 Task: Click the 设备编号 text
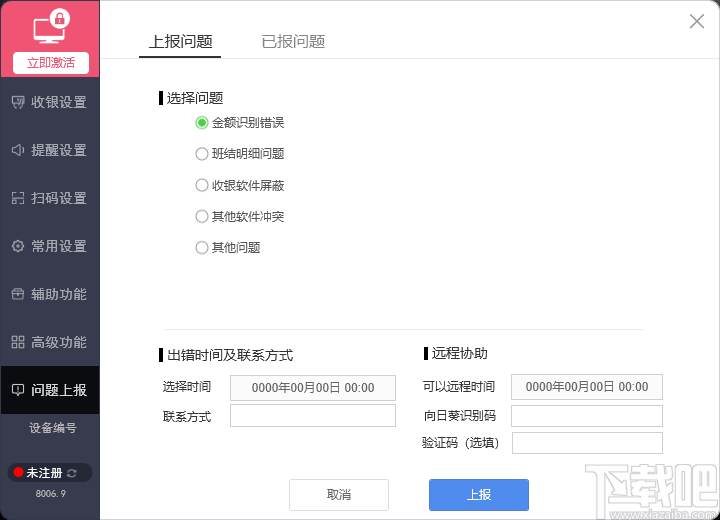[53, 428]
